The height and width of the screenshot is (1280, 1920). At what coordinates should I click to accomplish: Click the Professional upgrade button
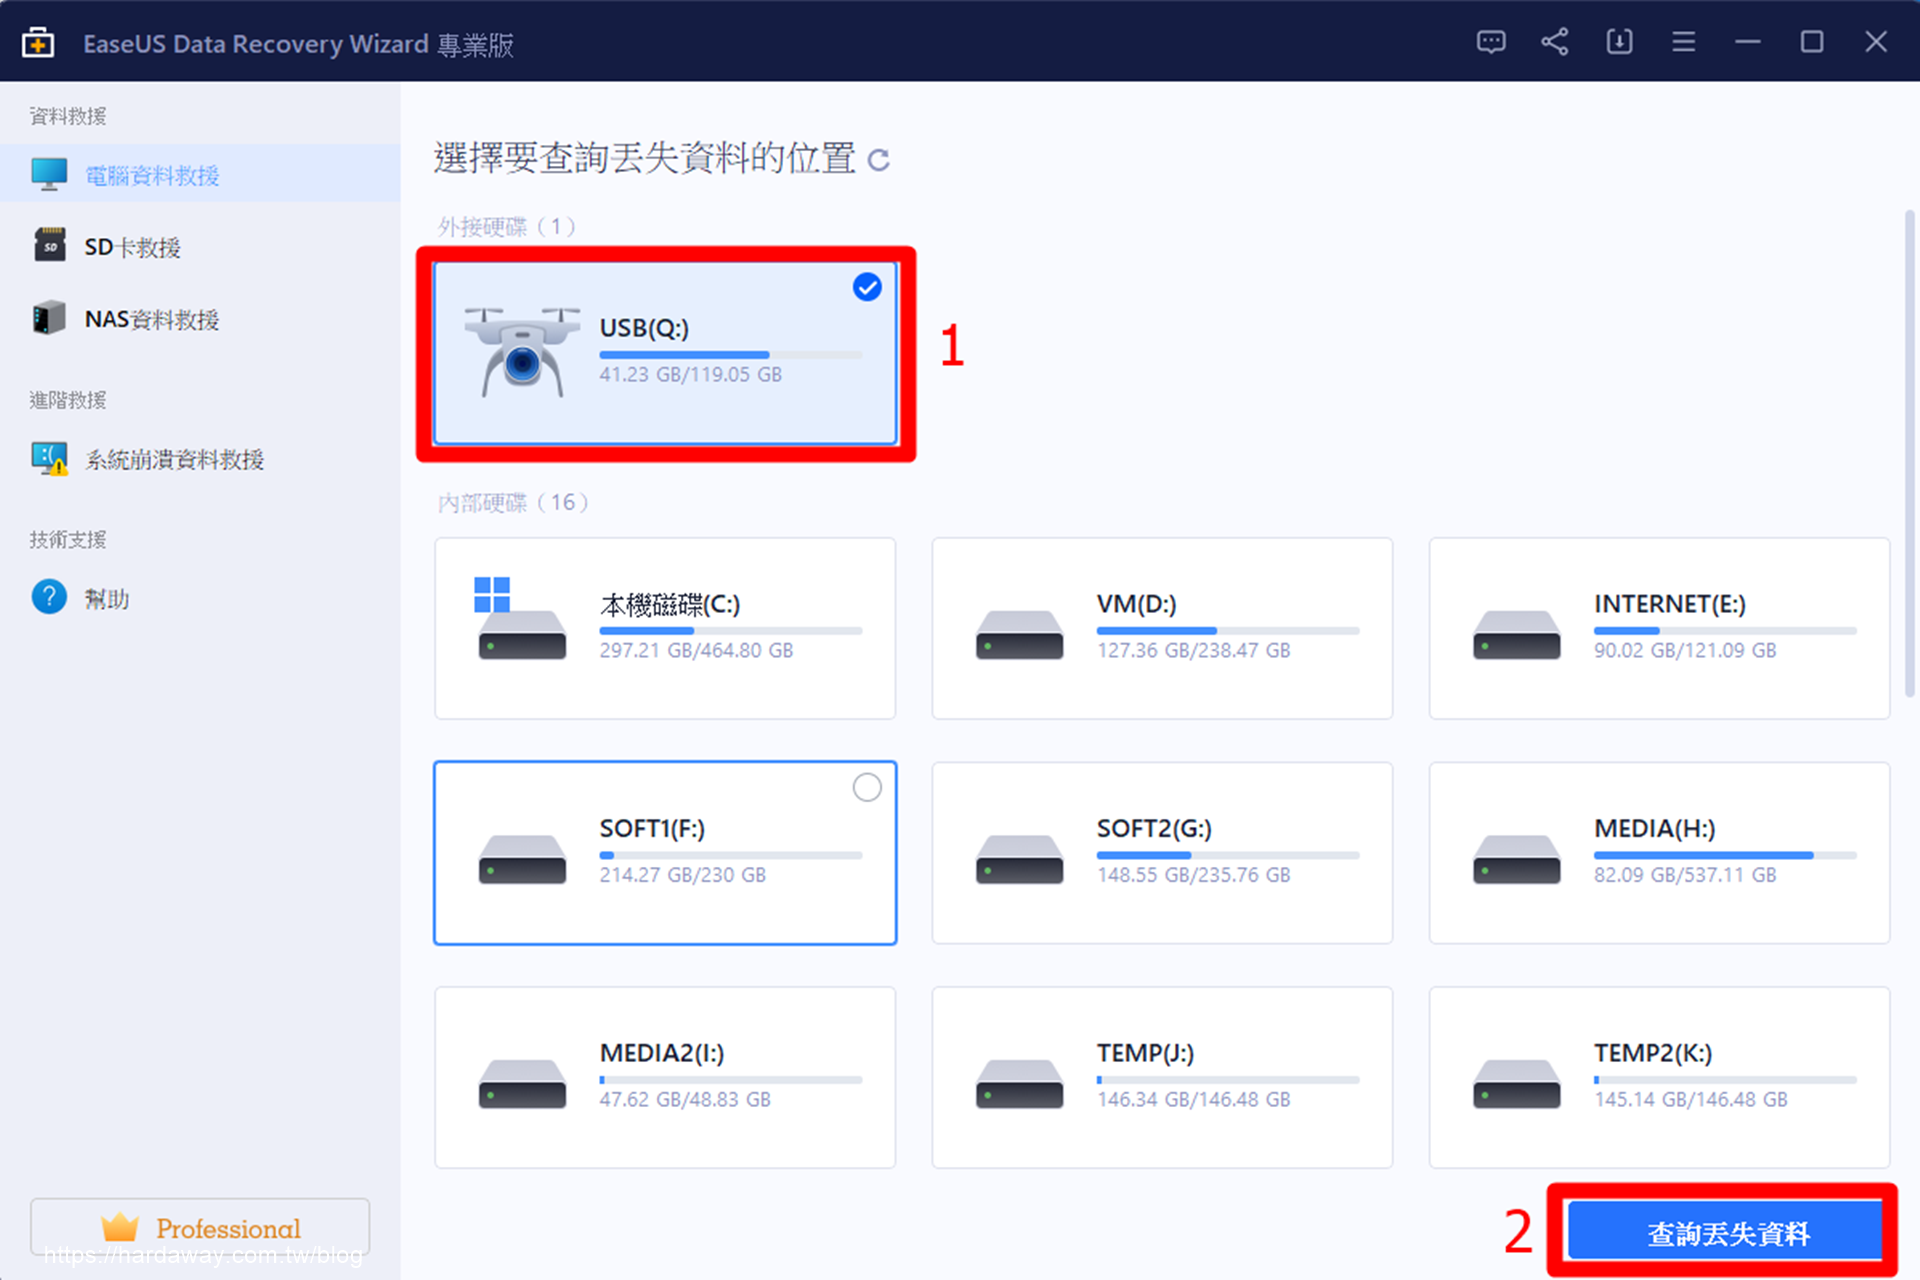click(200, 1227)
